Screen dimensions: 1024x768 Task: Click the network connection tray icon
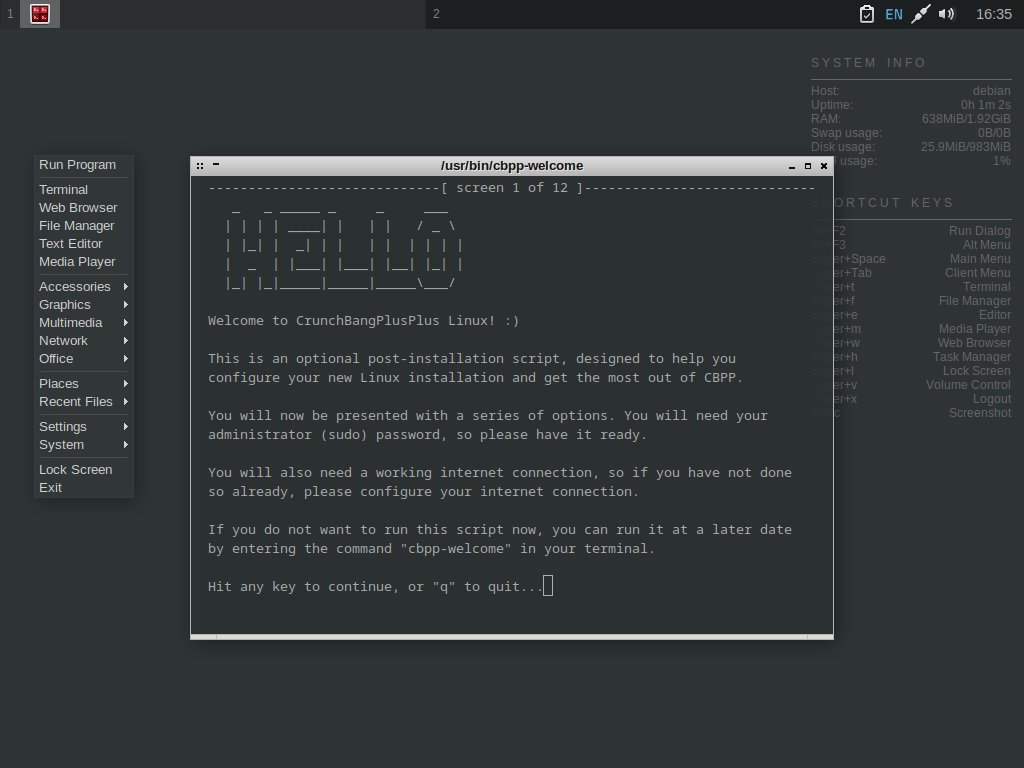tap(920, 14)
